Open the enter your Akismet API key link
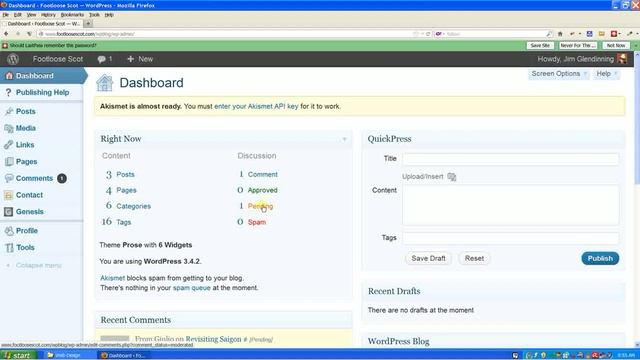The image size is (640, 360). click(256, 106)
